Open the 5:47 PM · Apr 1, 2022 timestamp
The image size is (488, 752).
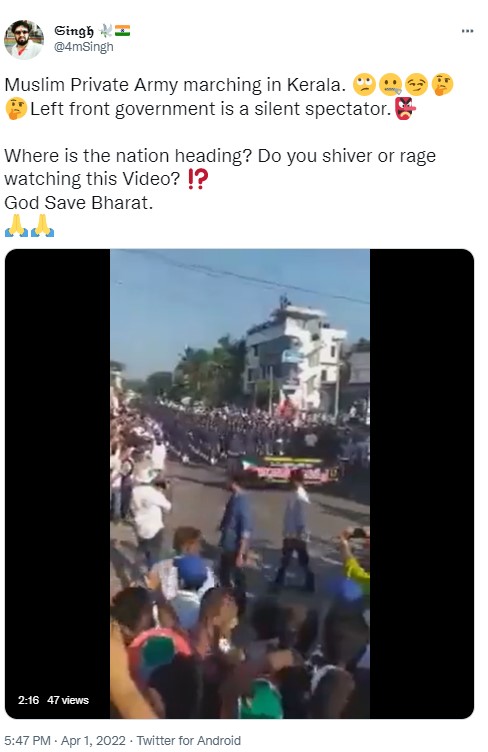65,740
